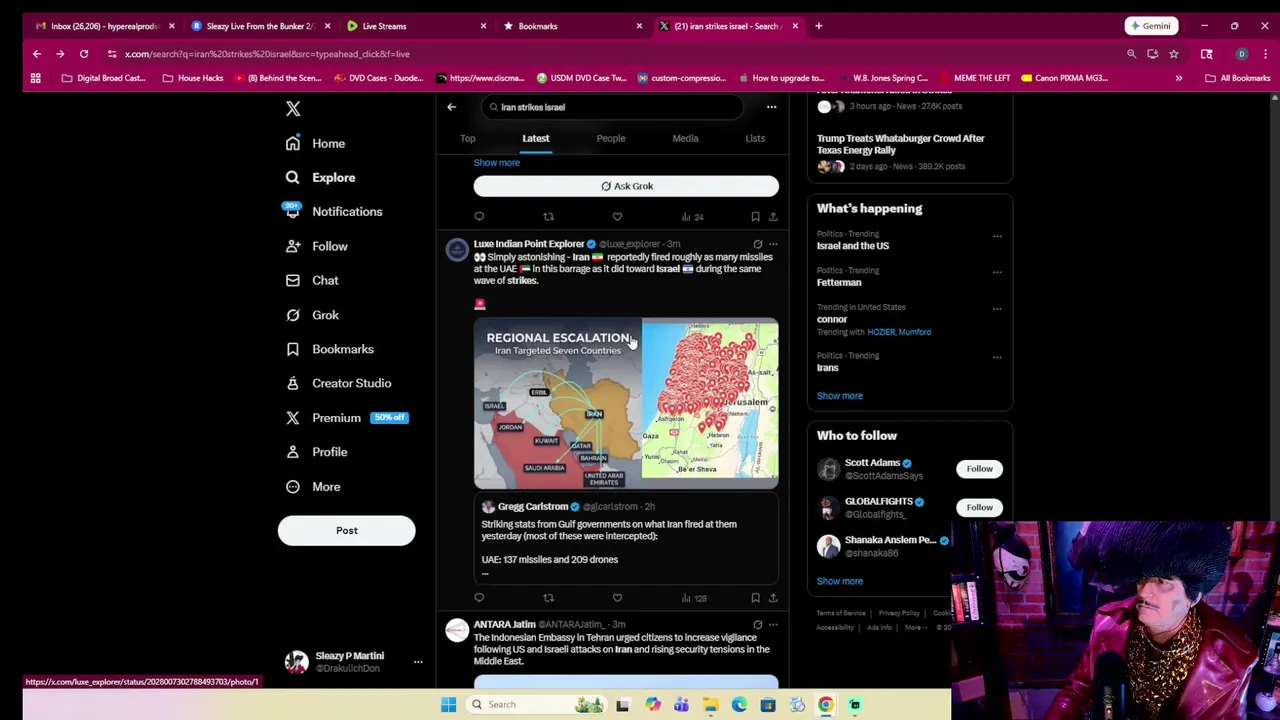Click the iran strikes israel search field
The height and width of the screenshot is (720, 1280).
point(610,107)
